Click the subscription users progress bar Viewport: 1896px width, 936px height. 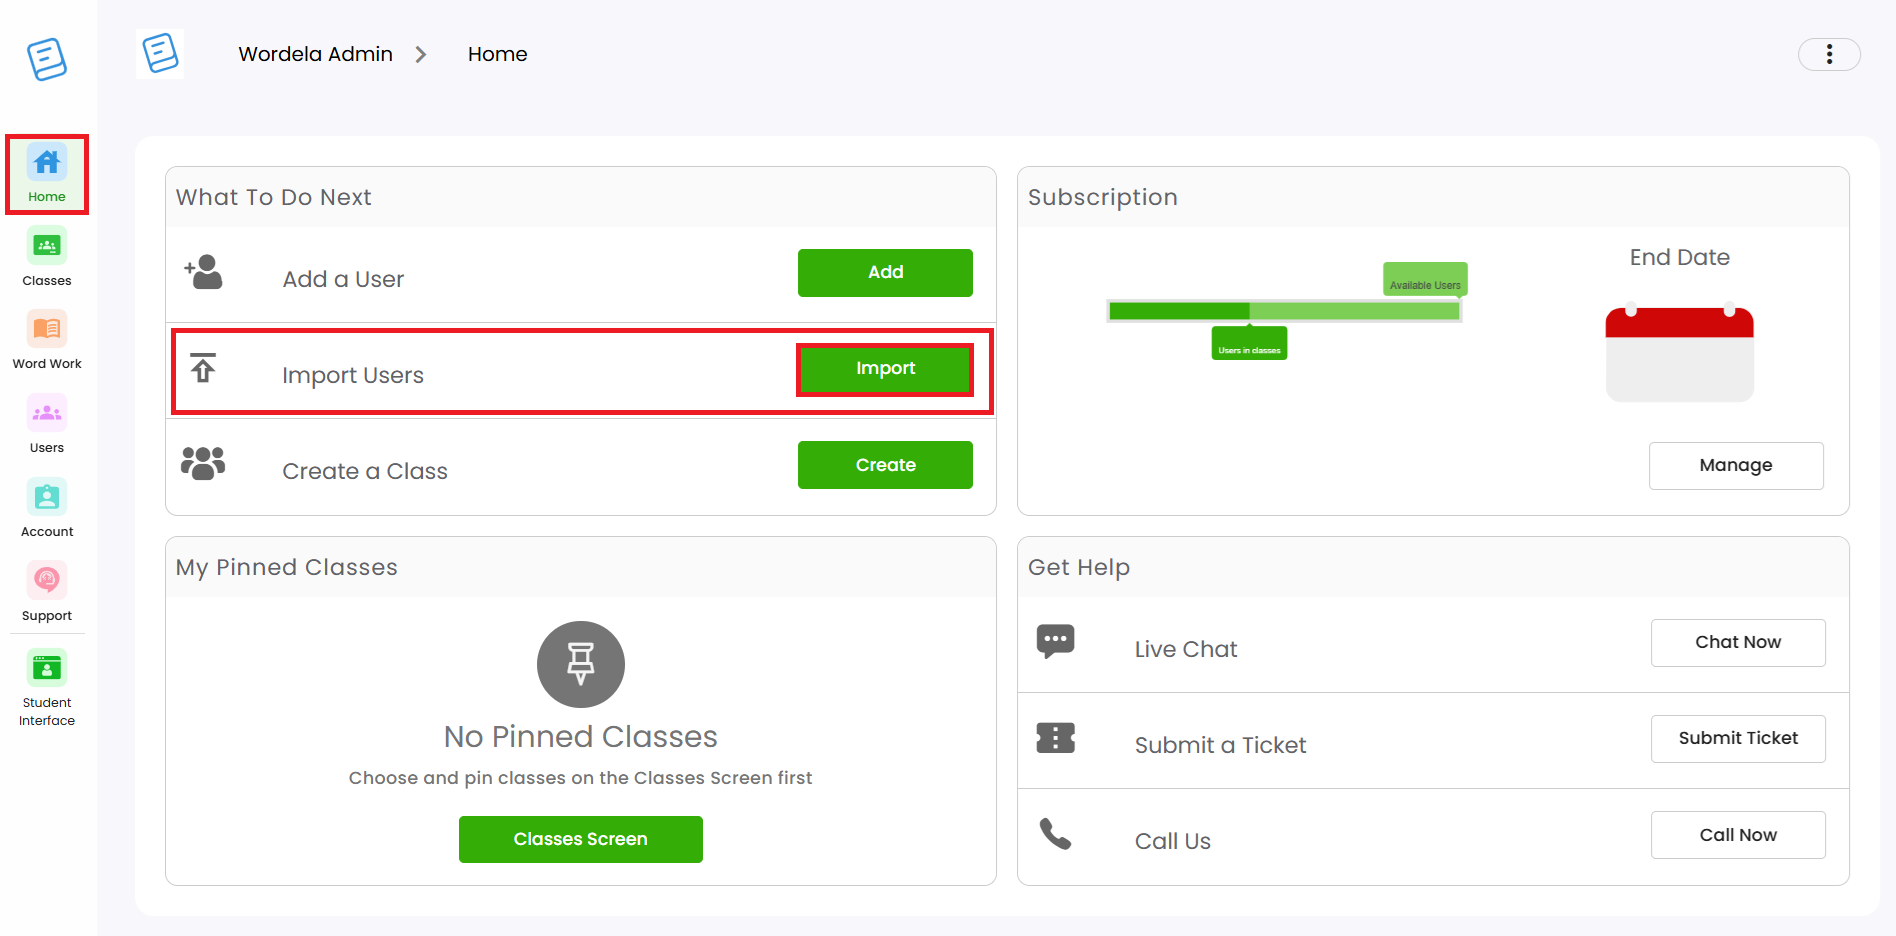tap(1284, 311)
